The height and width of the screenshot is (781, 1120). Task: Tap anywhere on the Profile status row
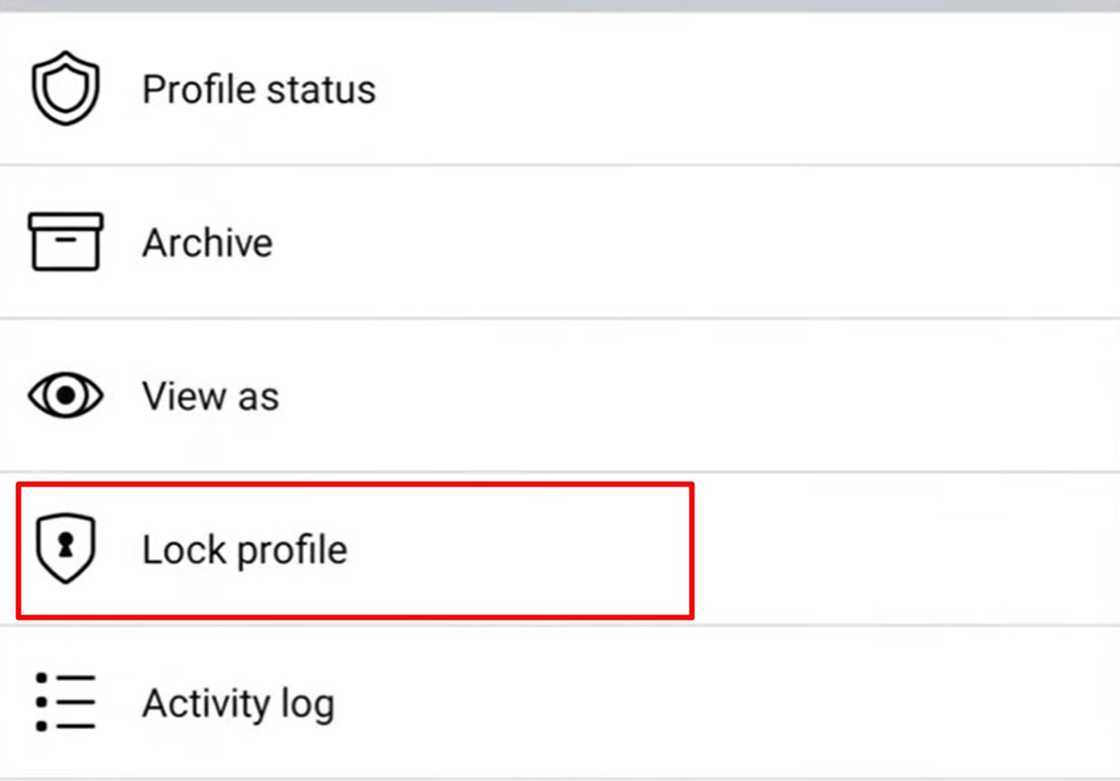[400, 88]
